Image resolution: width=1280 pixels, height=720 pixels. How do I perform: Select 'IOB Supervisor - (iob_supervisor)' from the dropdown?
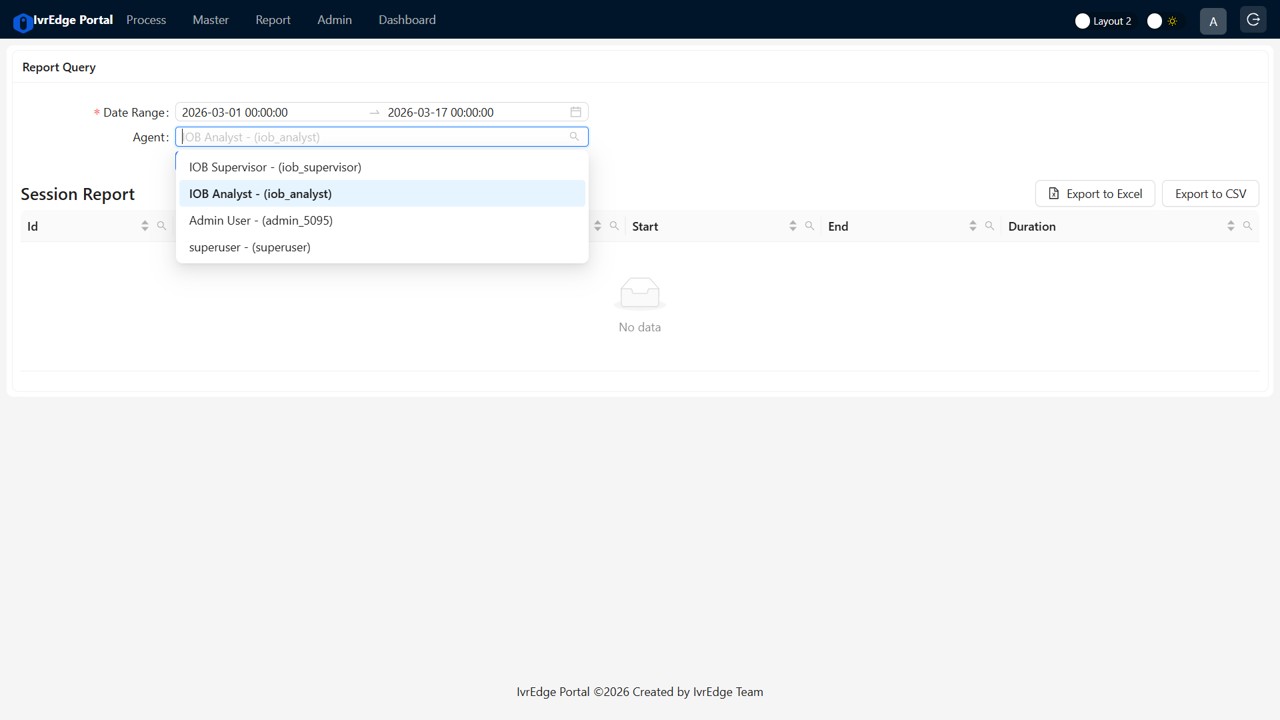pyautogui.click(x=275, y=167)
